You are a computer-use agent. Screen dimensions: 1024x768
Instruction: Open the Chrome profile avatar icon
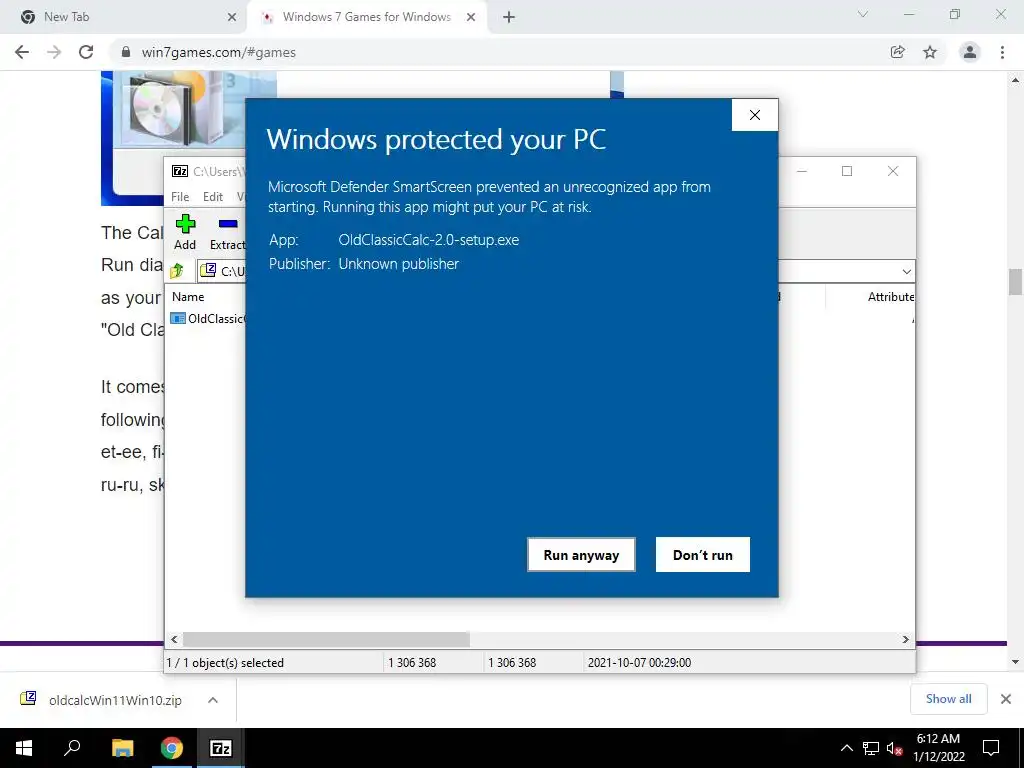(x=970, y=52)
